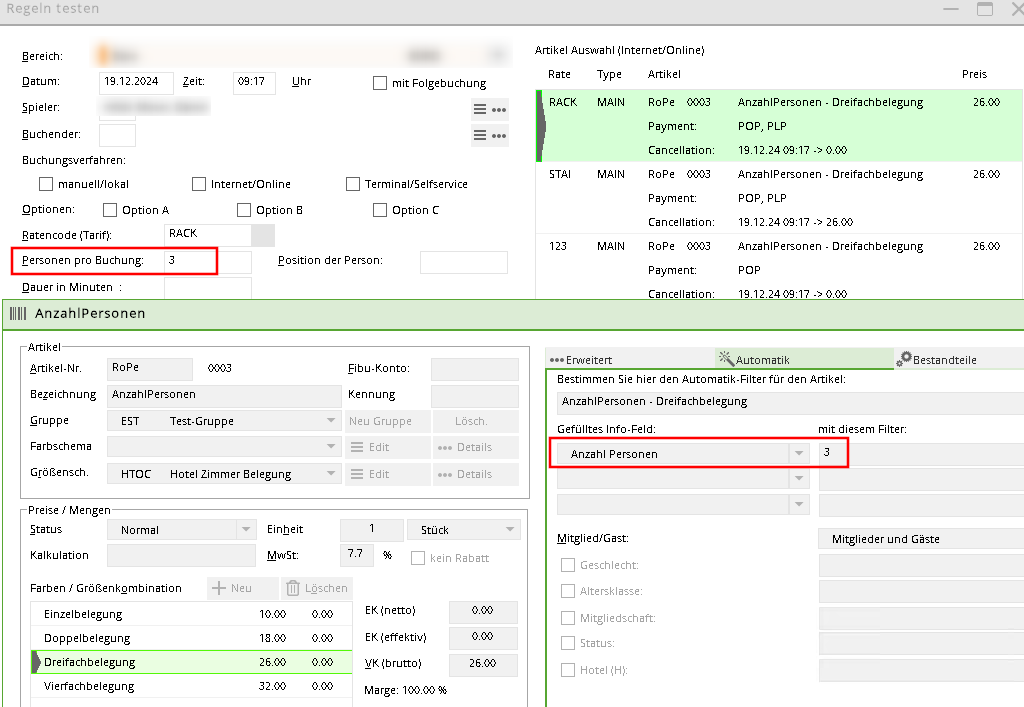Image resolution: width=1024 pixels, height=707 pixels.
Task: Switch to the Erweitert tab
Action: (582, 359)
